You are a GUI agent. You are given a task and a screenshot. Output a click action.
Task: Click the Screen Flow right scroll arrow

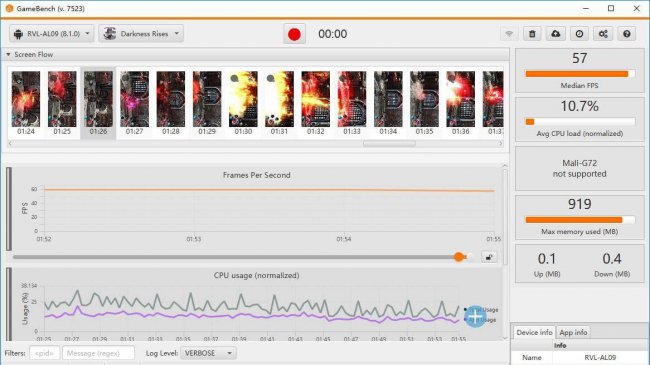pos(500,144)
